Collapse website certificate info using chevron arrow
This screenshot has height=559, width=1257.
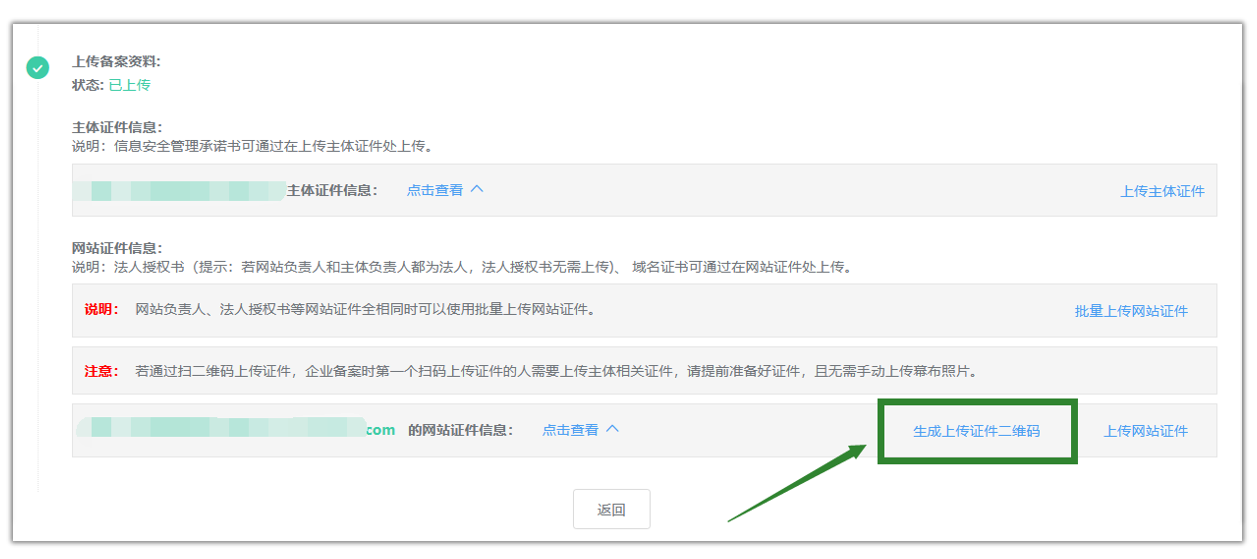pos(613,429)
